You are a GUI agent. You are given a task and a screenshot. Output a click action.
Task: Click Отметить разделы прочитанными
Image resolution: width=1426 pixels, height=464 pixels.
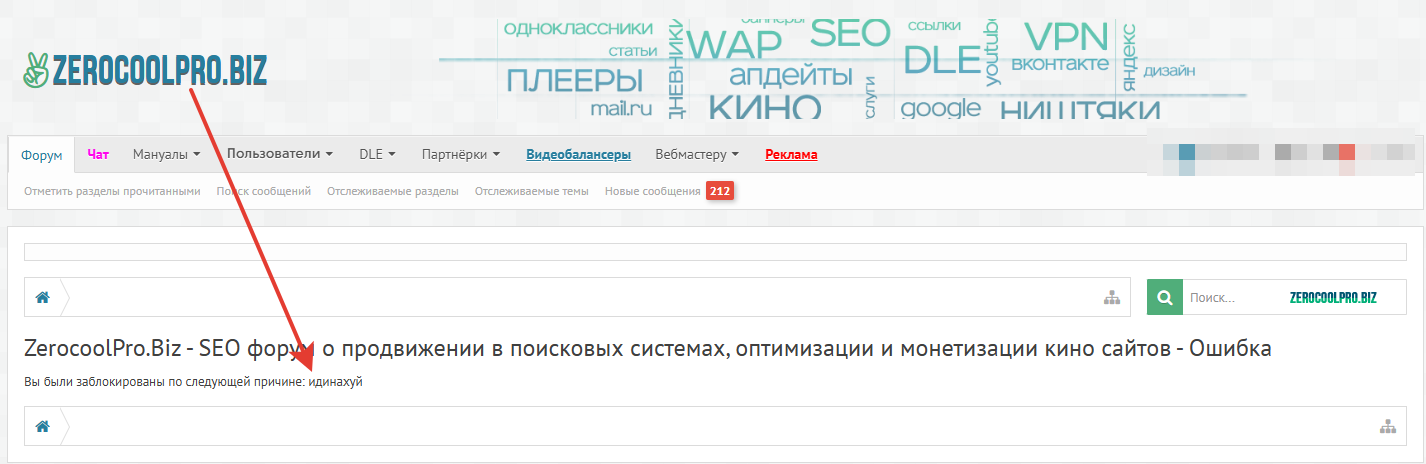112,191
